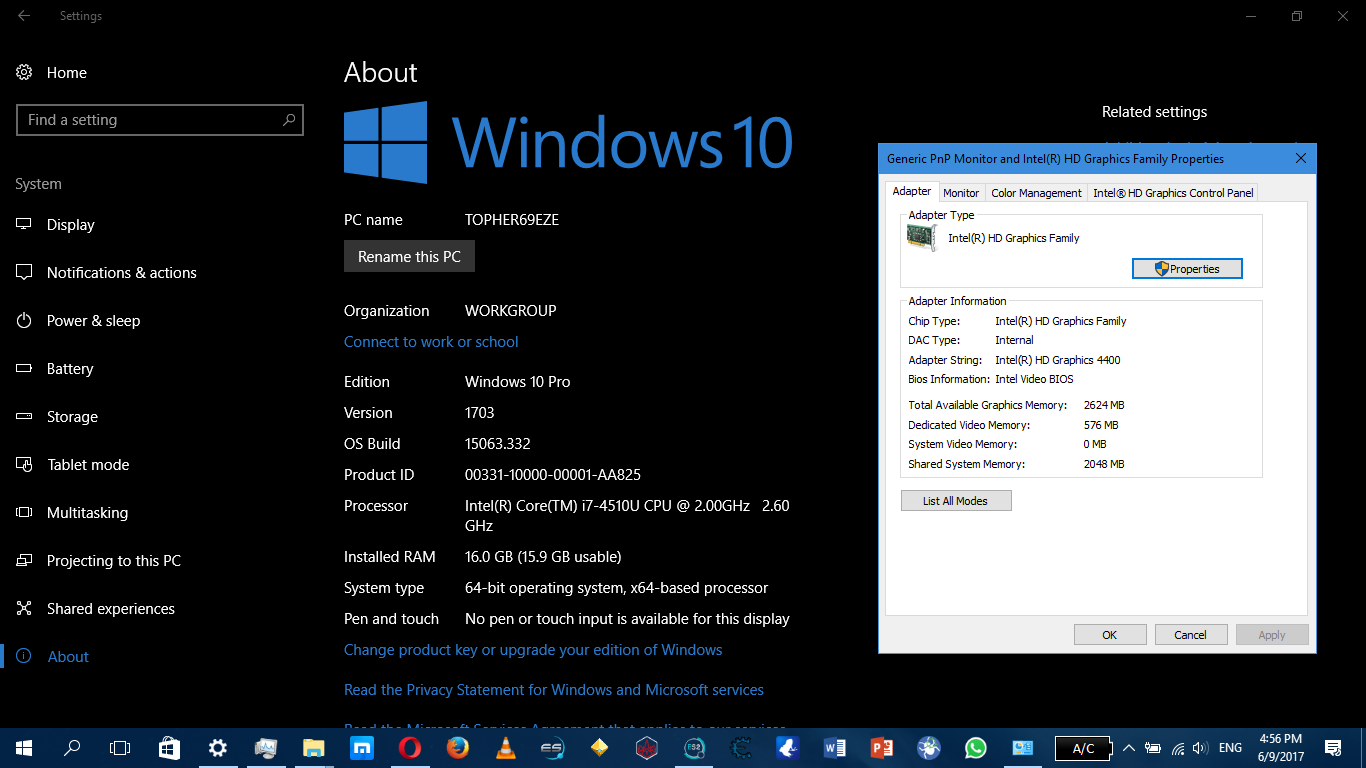Image resolution: width=1366 pixels, height=768 pixels.
Task: Focus the Find a setting search box
Action: tap(160, 120)
